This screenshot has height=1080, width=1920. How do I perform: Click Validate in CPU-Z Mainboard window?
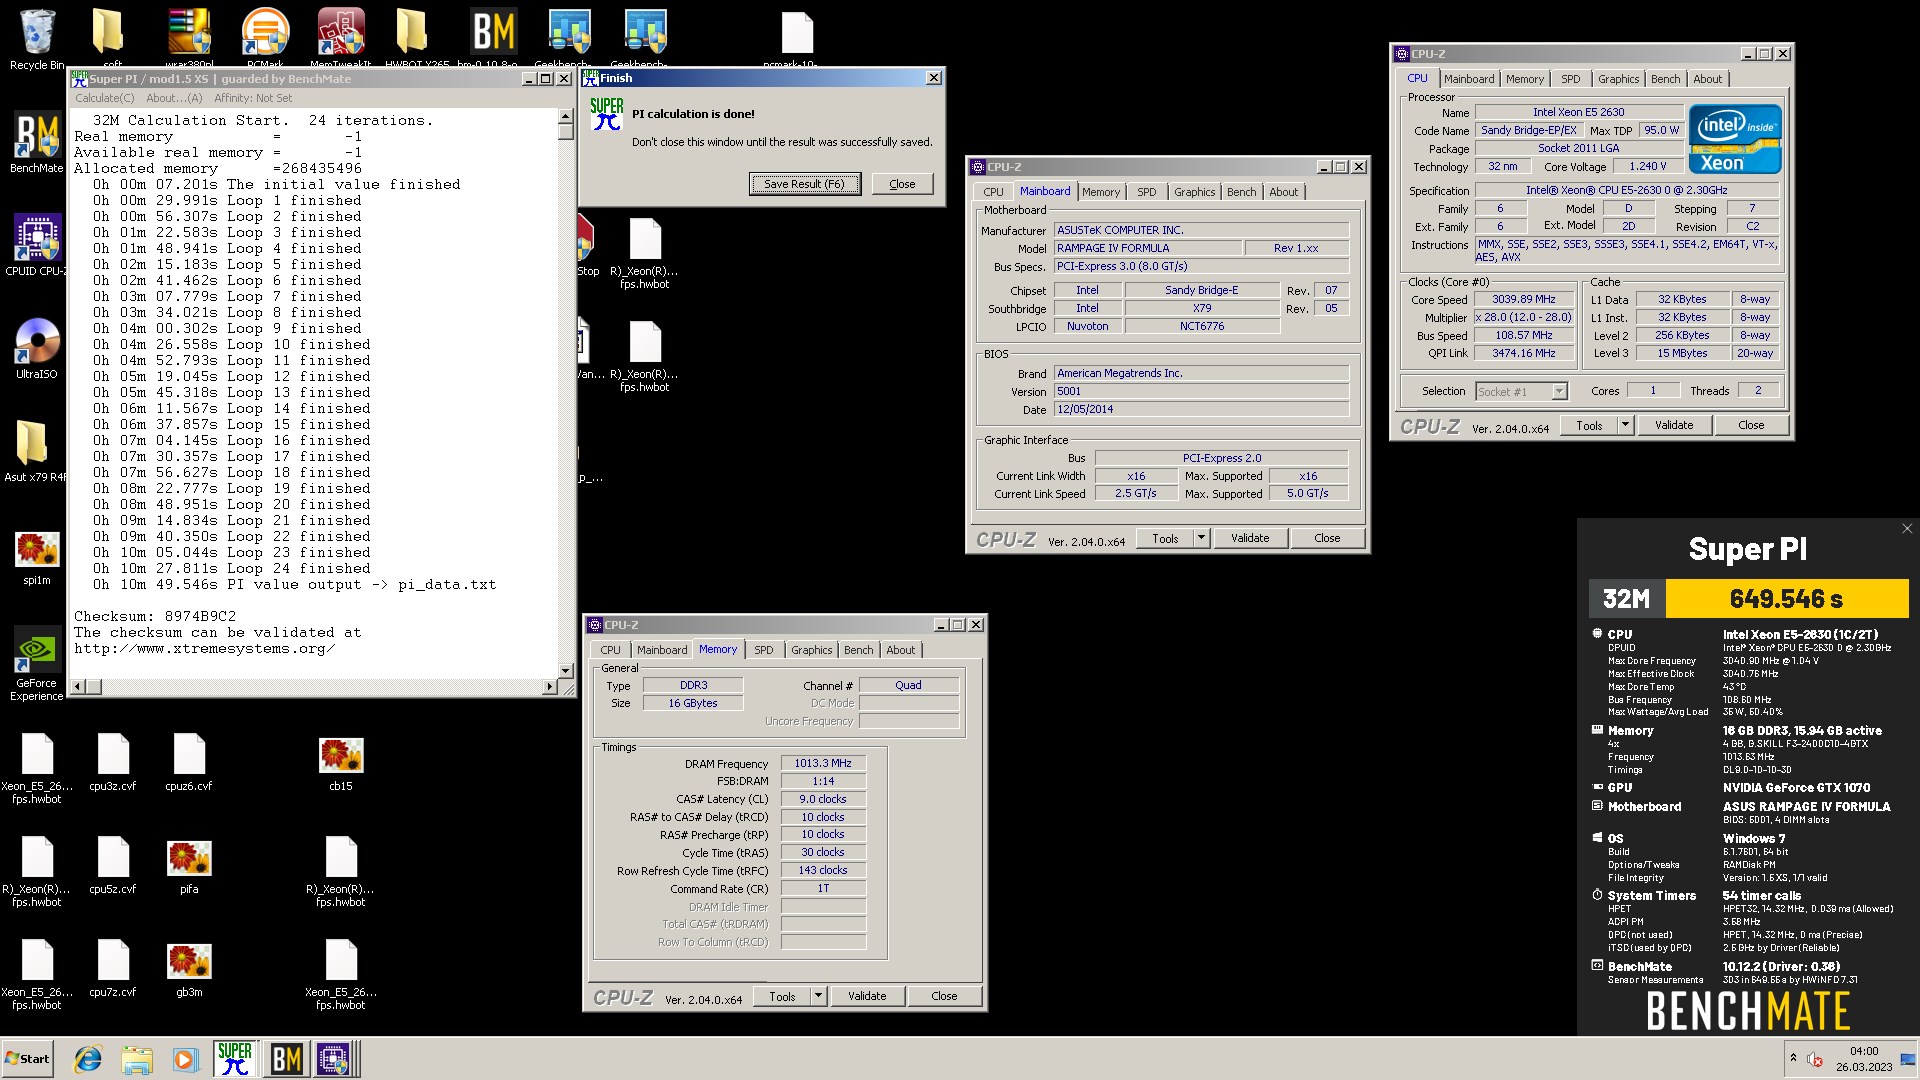tap(1250, 538)
